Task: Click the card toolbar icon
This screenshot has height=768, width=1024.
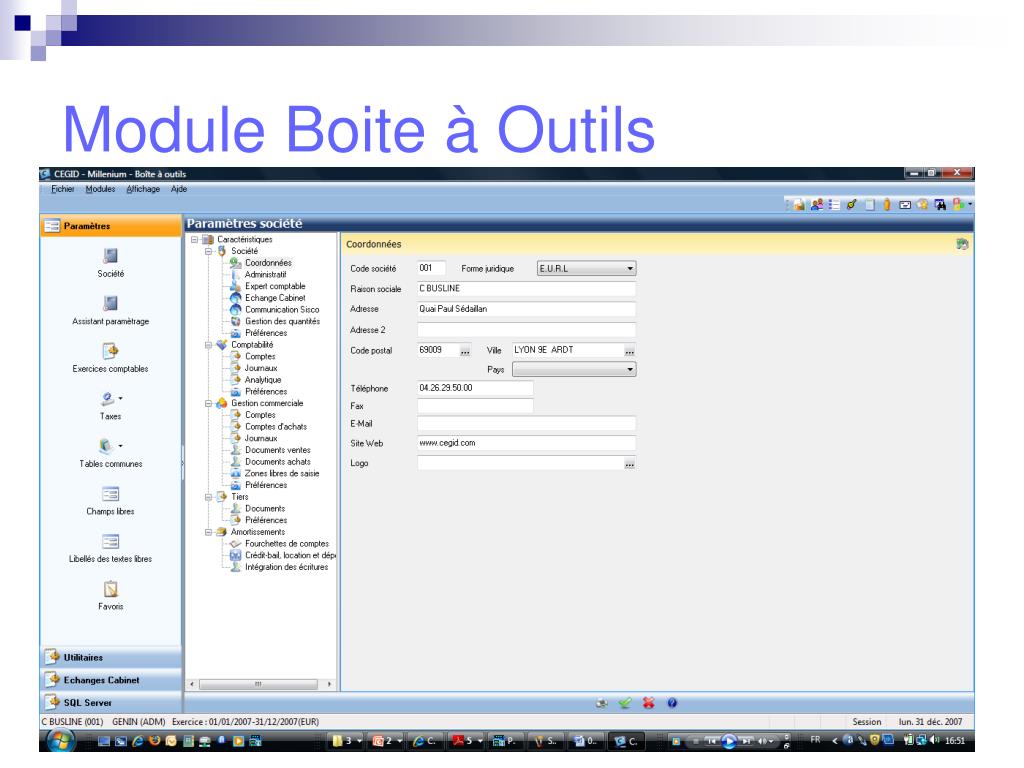Action: click(x=905, y=205)
